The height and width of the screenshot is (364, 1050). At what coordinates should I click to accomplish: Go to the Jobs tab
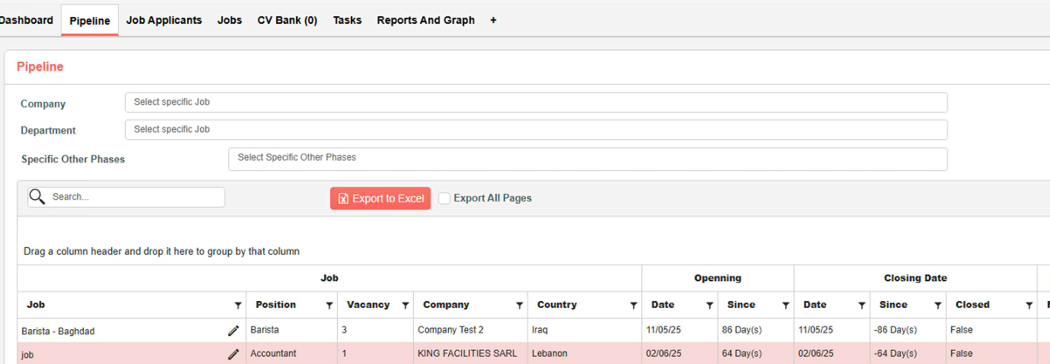tap(230, 20)
